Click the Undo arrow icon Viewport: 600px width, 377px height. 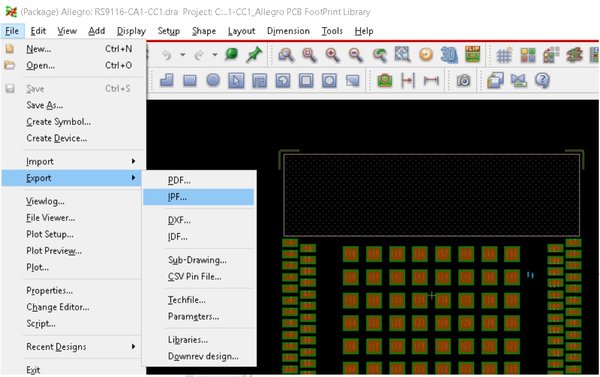tap(167, 55)
